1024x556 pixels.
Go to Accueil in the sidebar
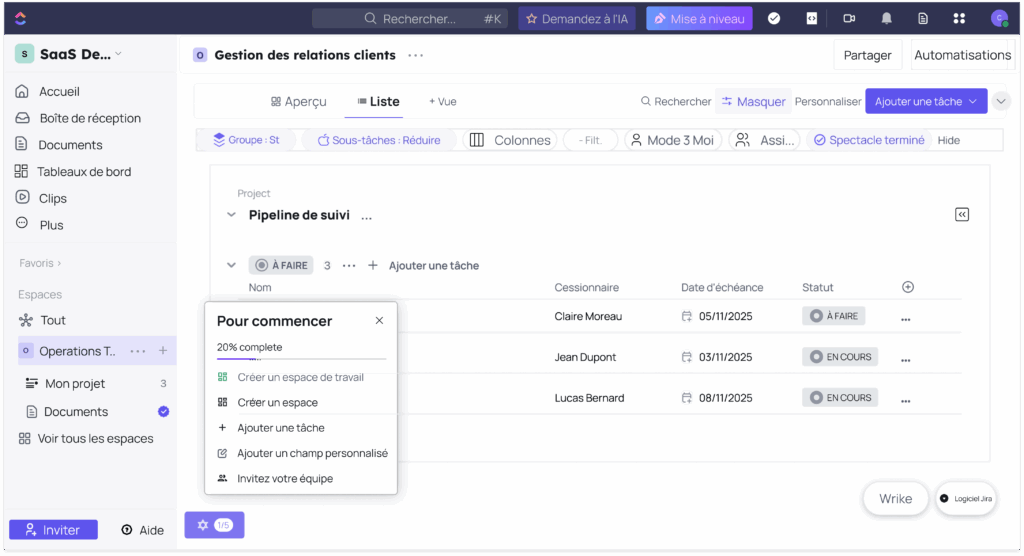coord(59,91)
